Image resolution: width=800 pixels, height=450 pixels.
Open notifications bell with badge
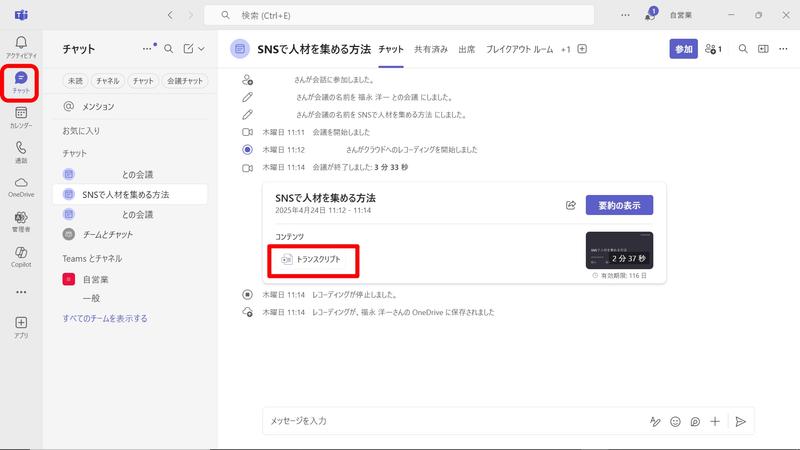(x=650, y=14)
